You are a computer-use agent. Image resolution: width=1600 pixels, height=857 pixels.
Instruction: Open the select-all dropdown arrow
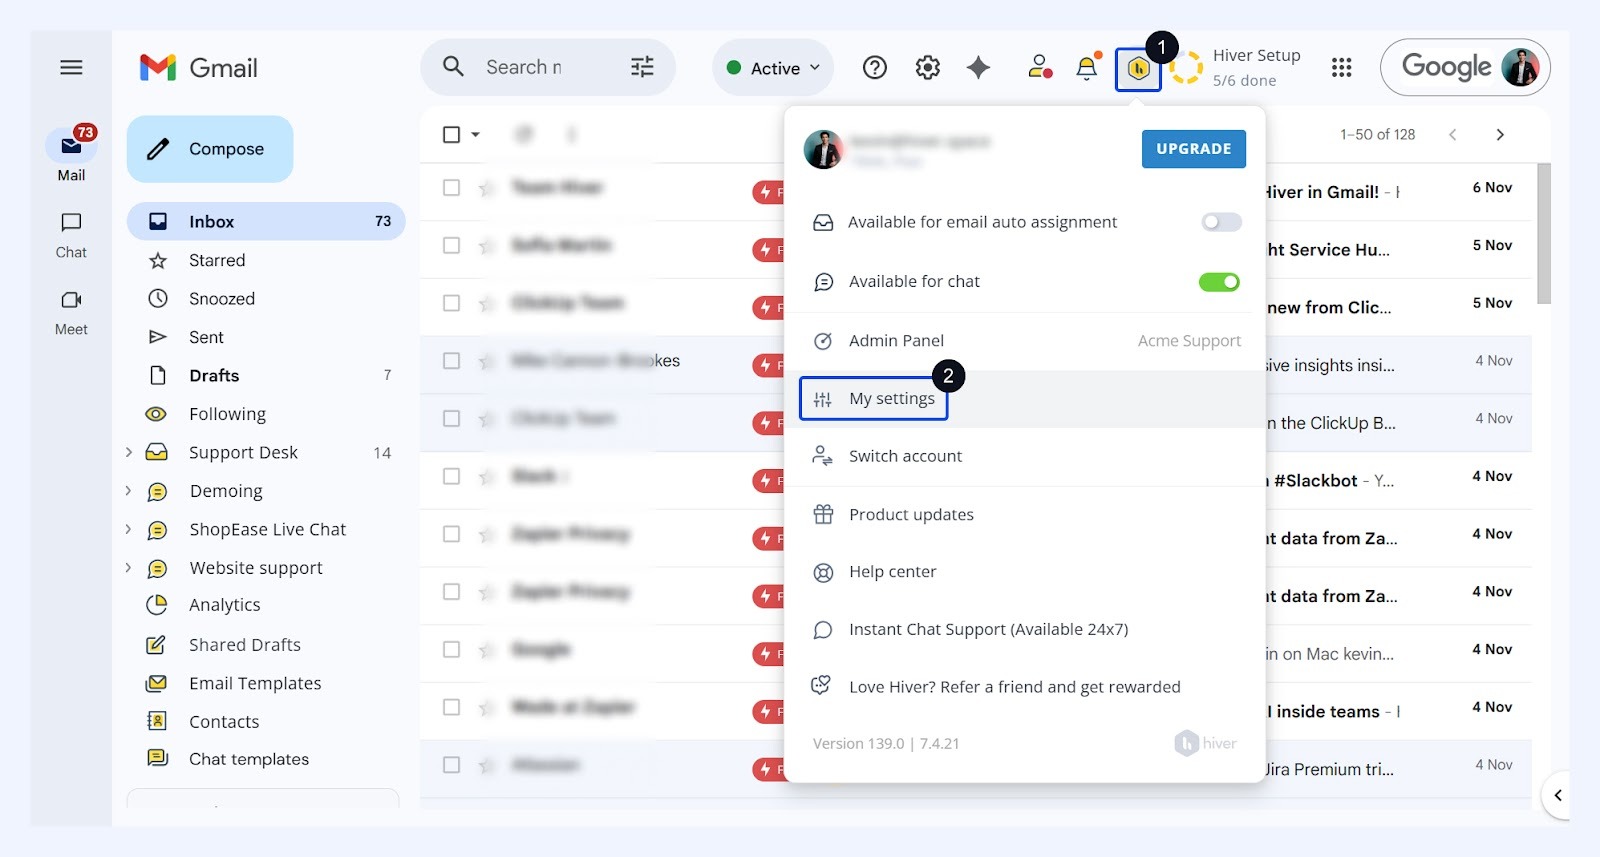point(476,134)
